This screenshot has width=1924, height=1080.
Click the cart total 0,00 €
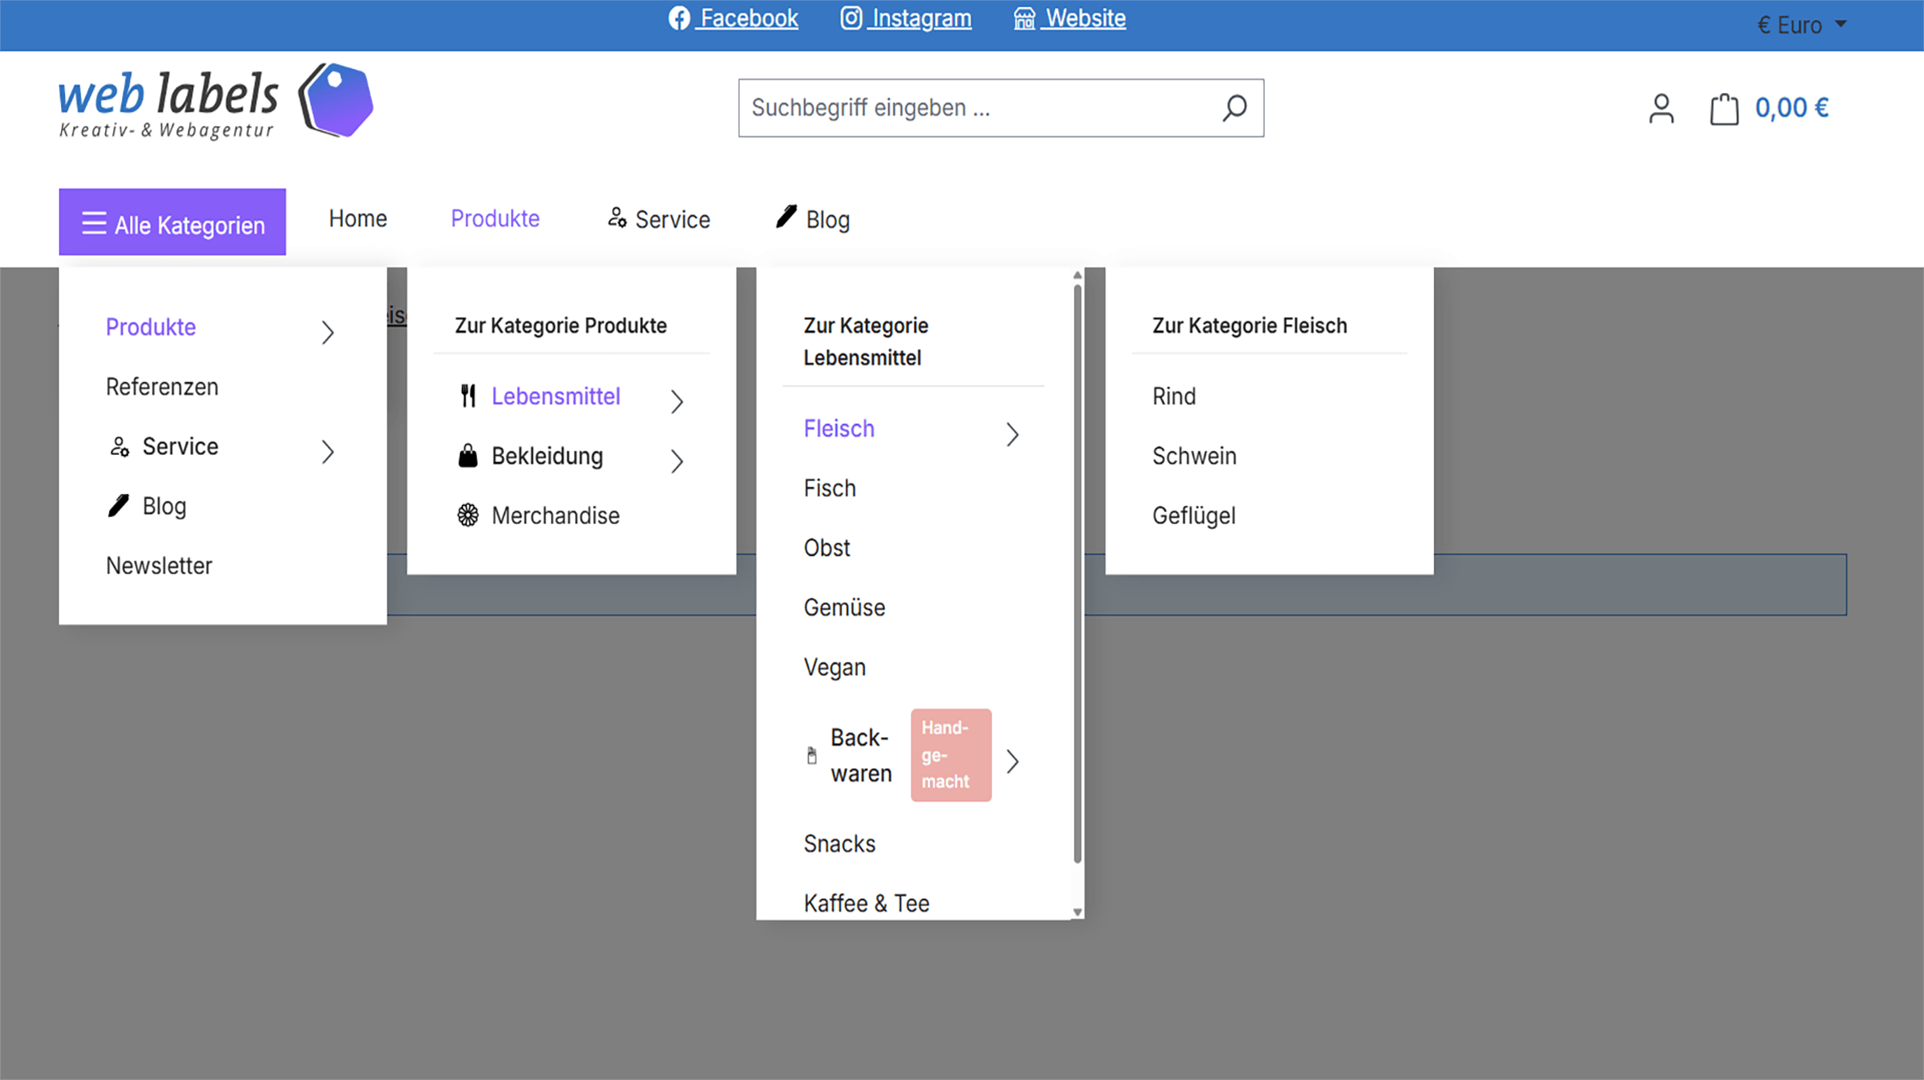(1792, 108)
